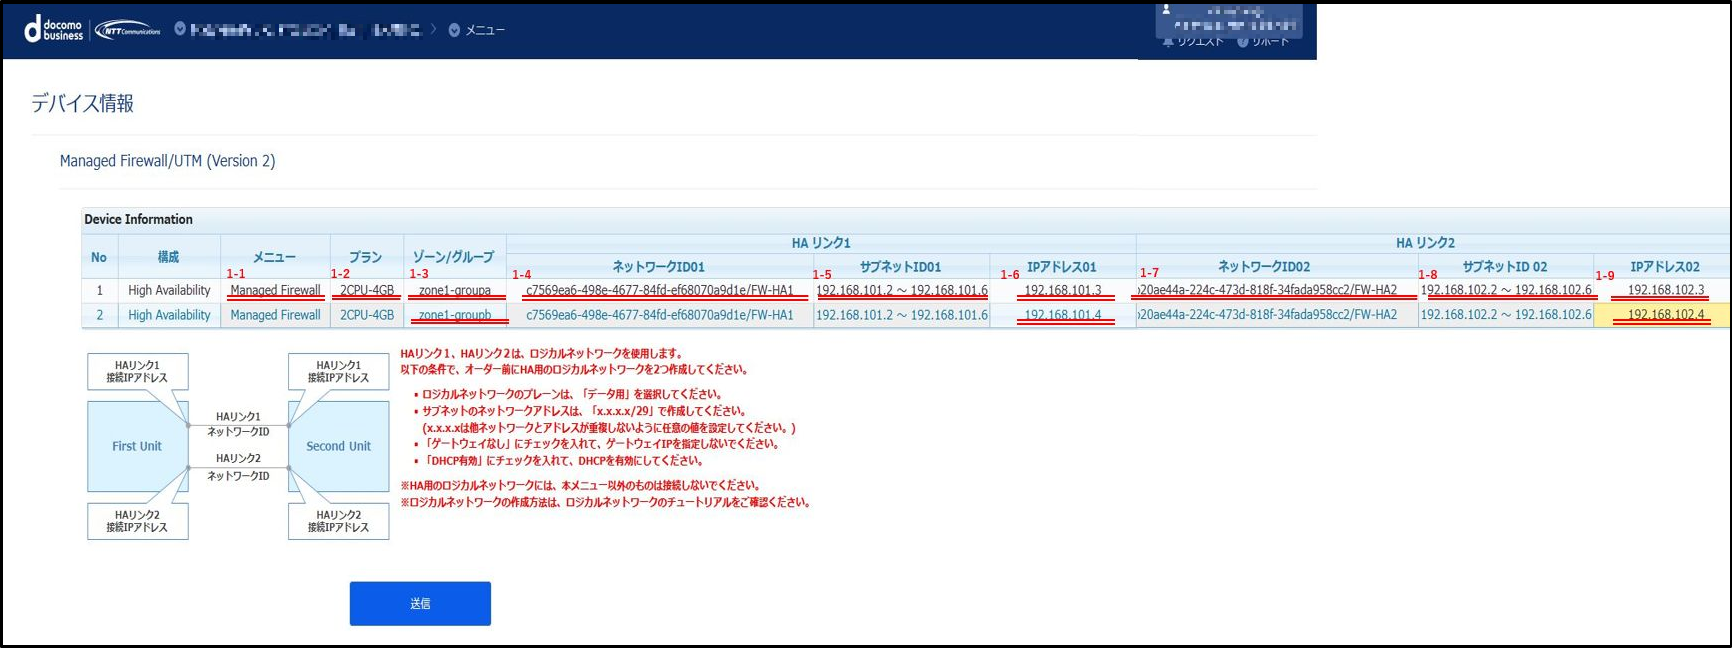Click High Availability in row 1

point(169,290)
